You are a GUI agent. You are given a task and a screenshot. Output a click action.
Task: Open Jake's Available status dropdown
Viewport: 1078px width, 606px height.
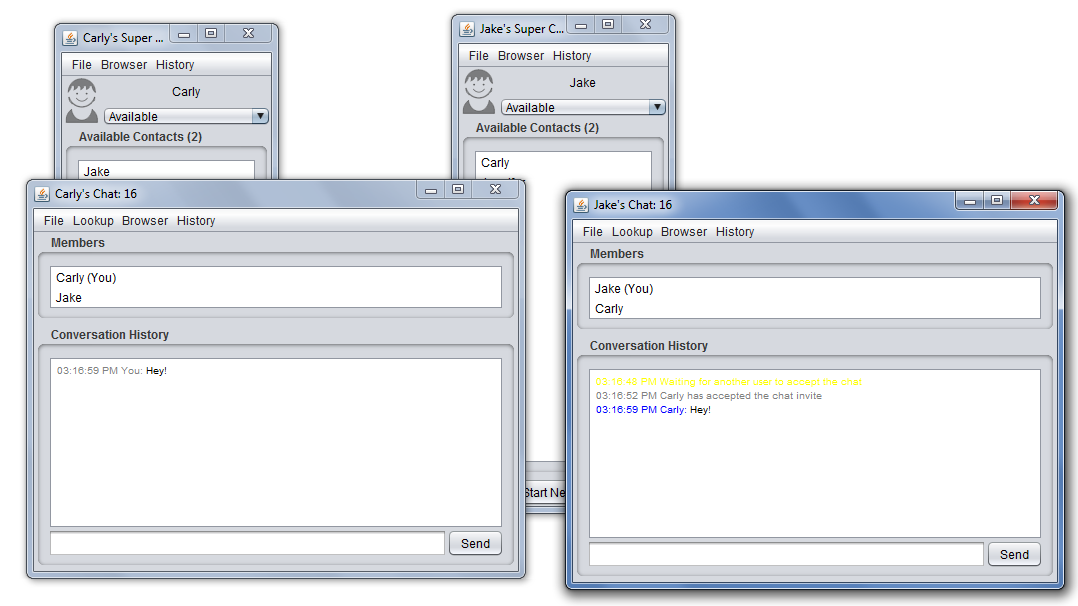coord(655,106)
